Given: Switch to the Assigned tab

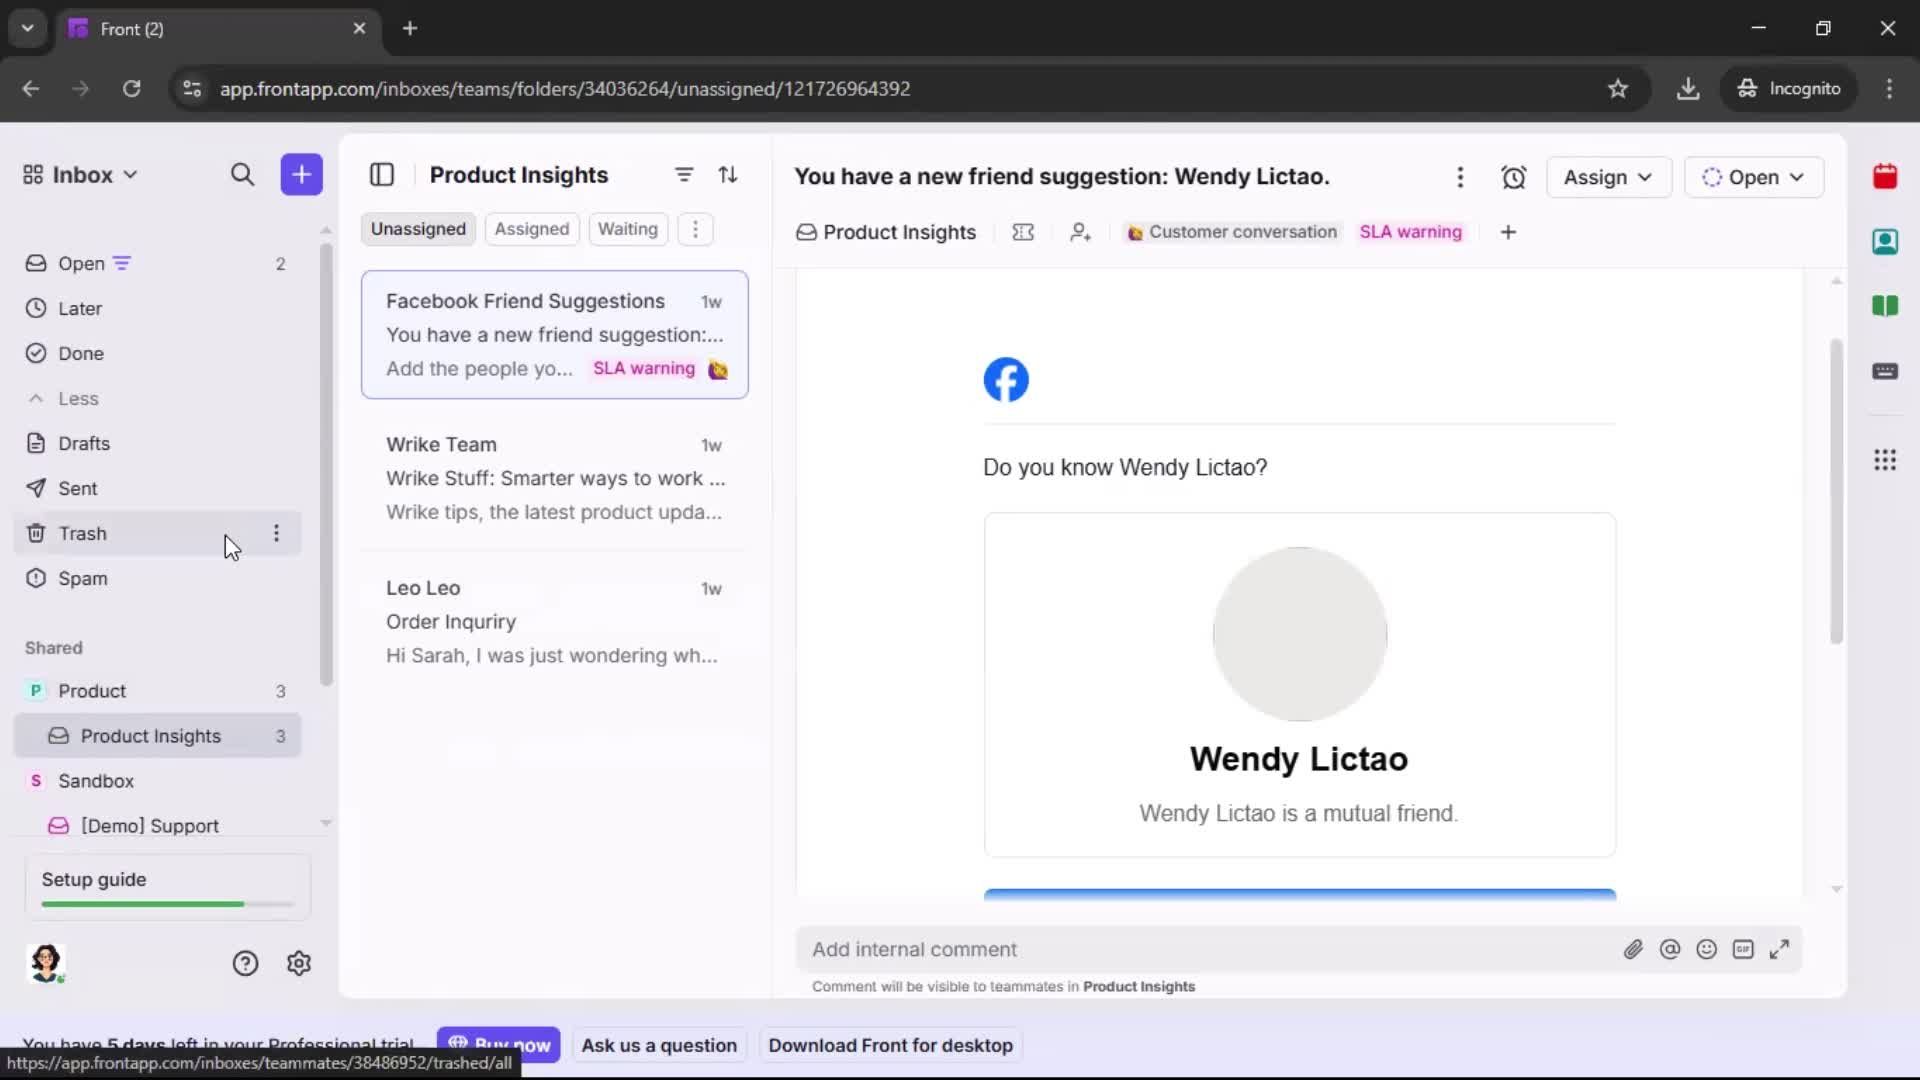Looking at the screenshot, I should coord(532,228).
